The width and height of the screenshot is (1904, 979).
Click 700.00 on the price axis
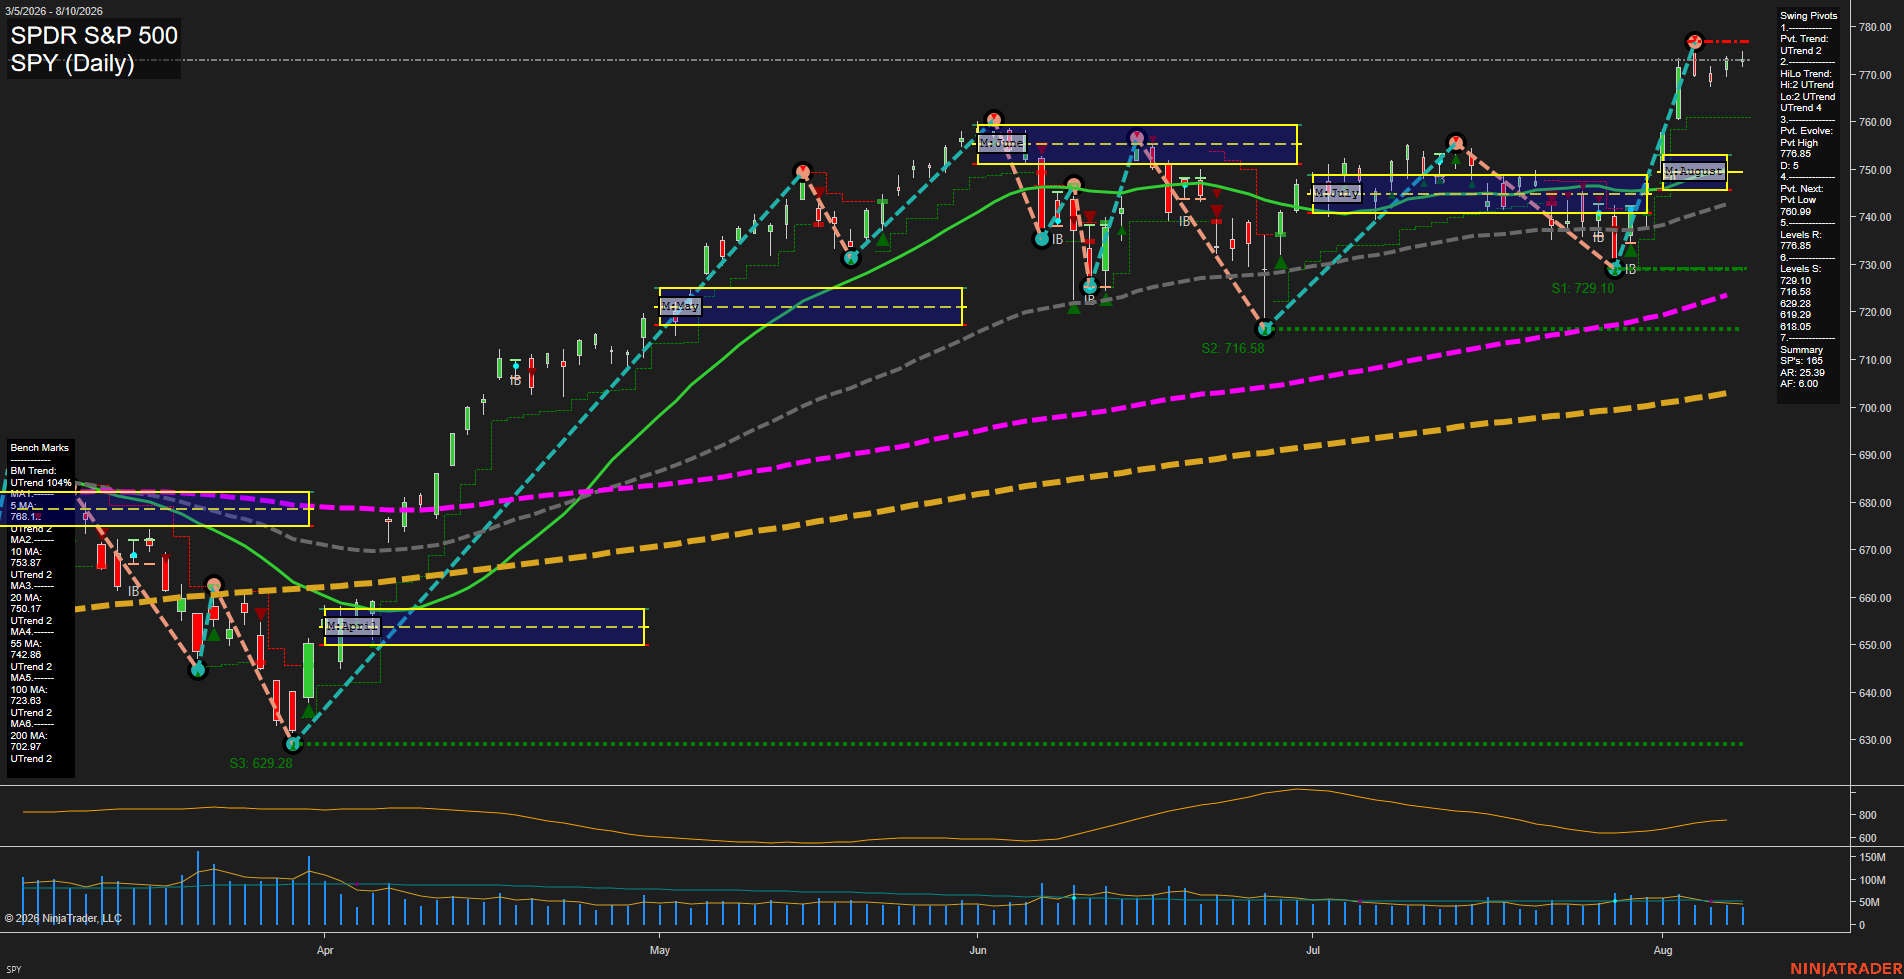coord(1875,408)
